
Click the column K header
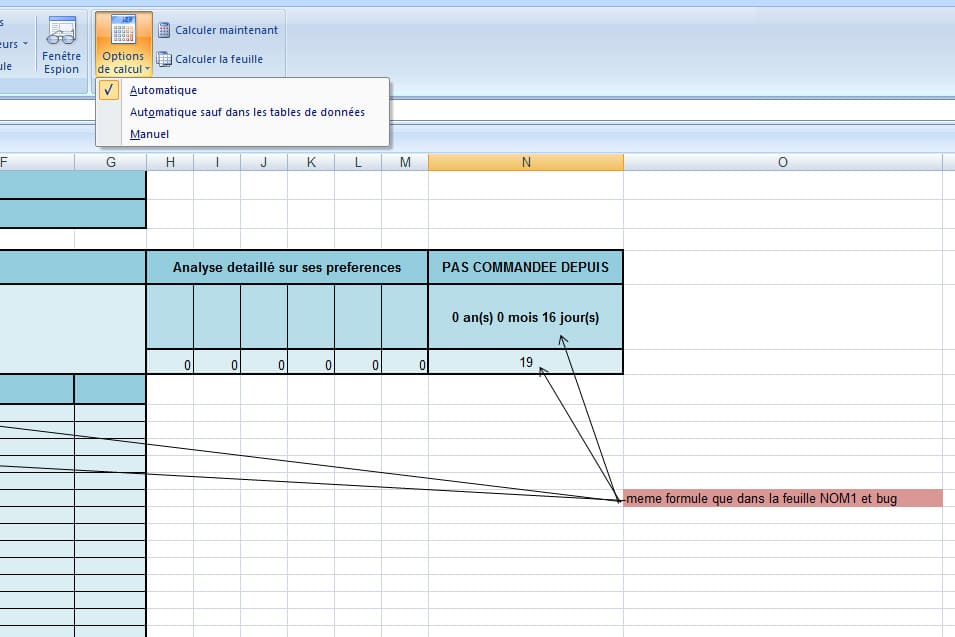tap(311, 162)
